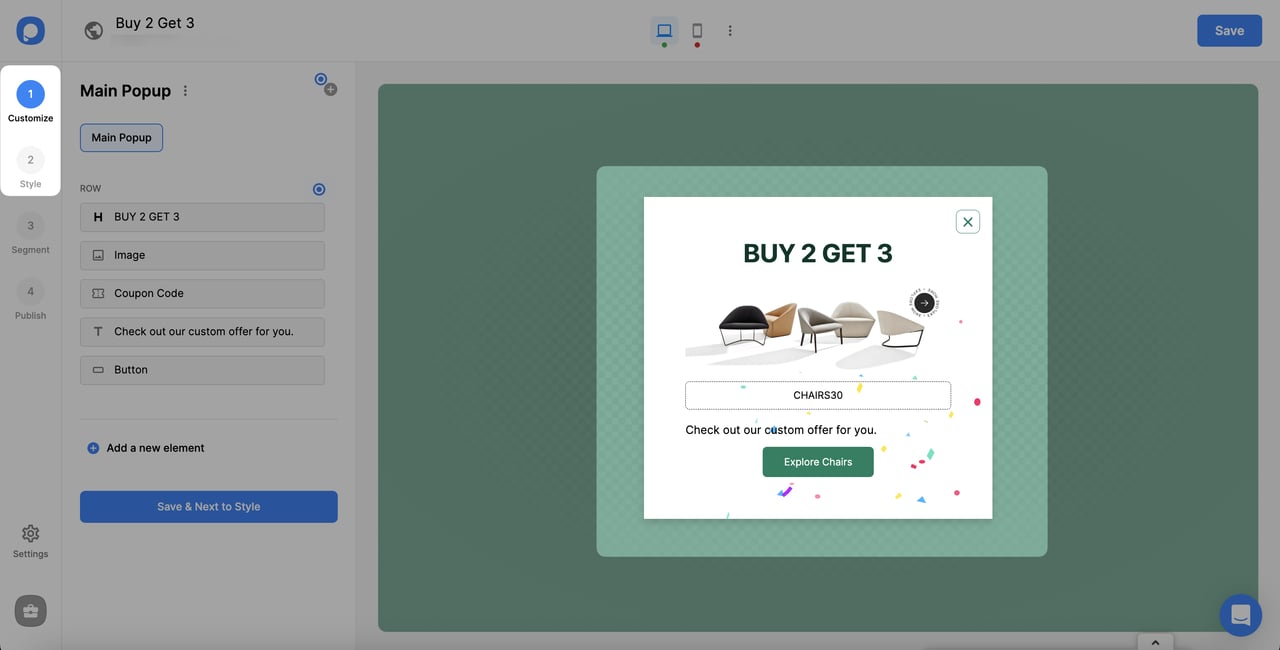Open the Popupsmart logo home
This screenshot has height=650, width=1280.
pyautogui.click(x=30, y=30)
